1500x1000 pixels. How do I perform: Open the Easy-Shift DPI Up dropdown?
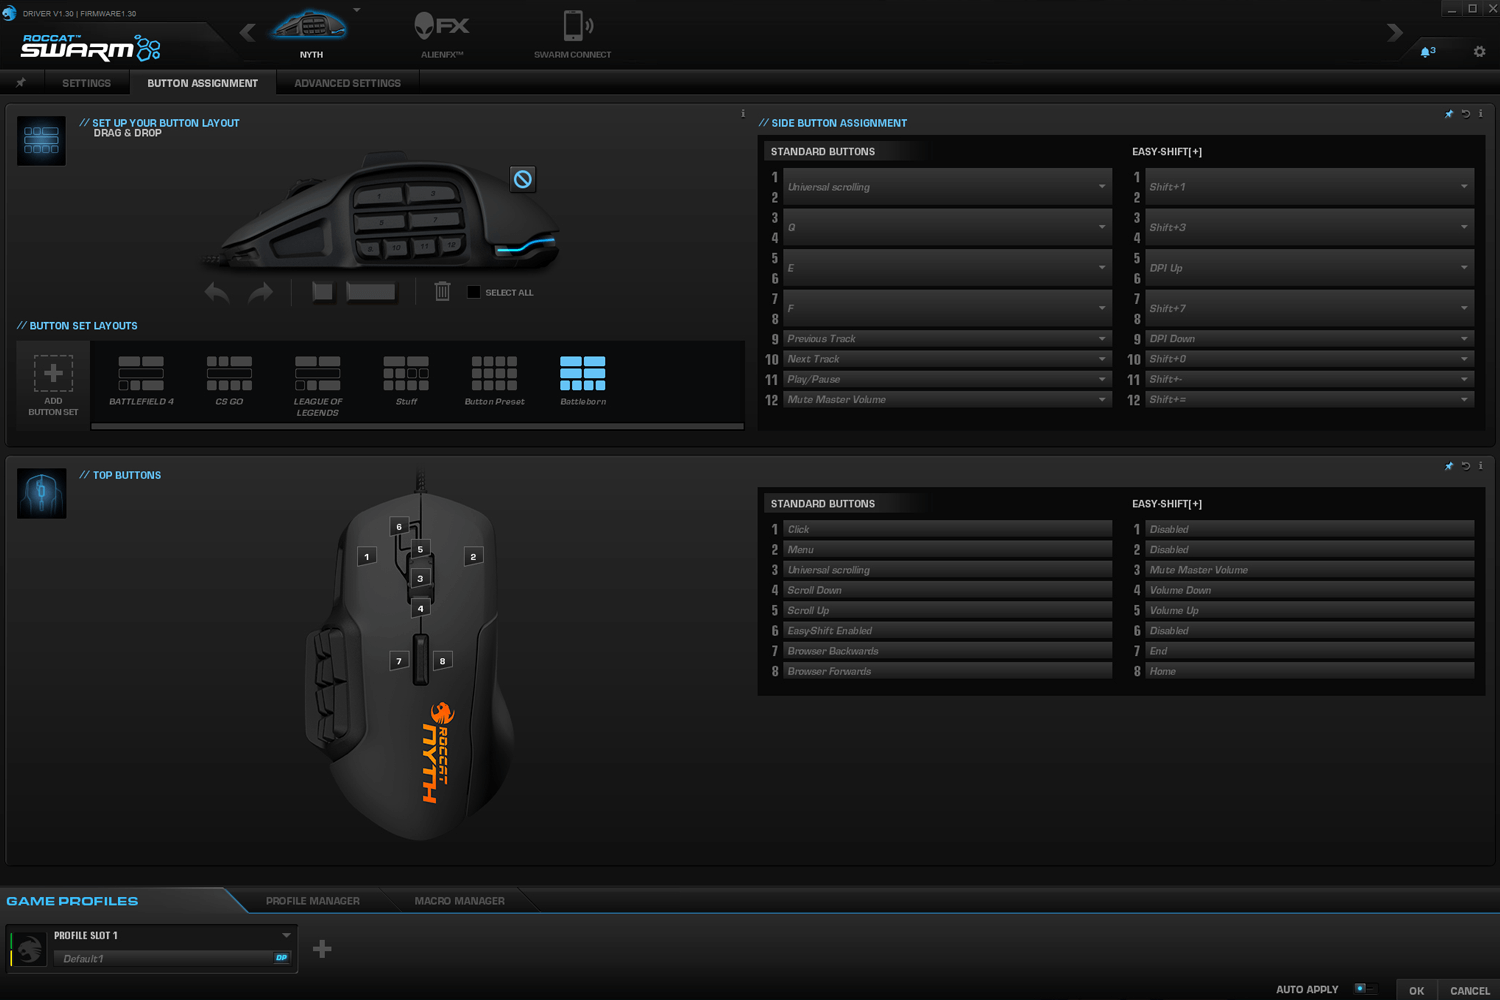pos(1309,268)
